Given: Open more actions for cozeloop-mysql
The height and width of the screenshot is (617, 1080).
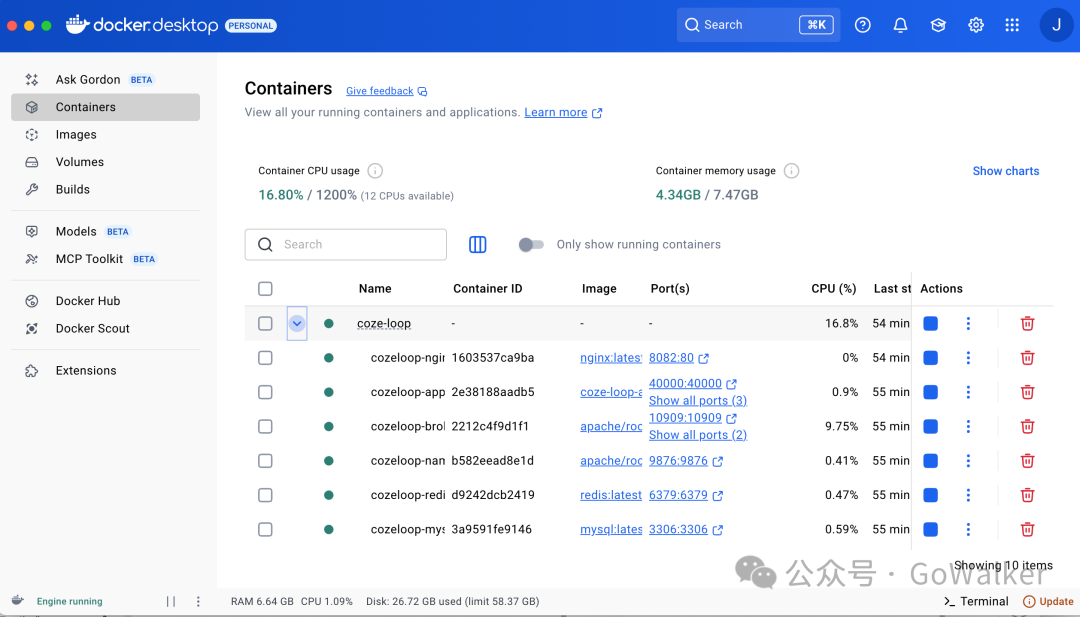Looking at the screenshot, I should pyautogui.click(x=968, y=530).
